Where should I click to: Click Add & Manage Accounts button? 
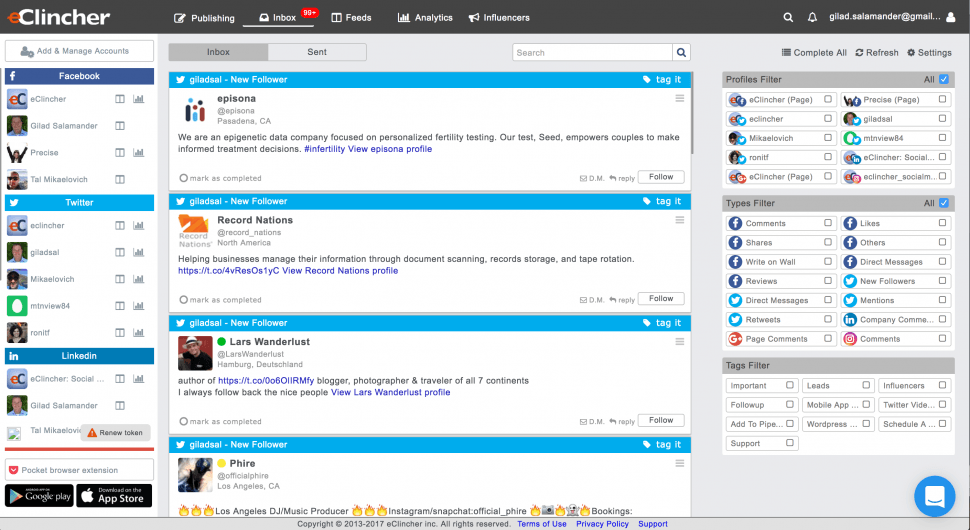pyautogui.click(x=79, y=51)
